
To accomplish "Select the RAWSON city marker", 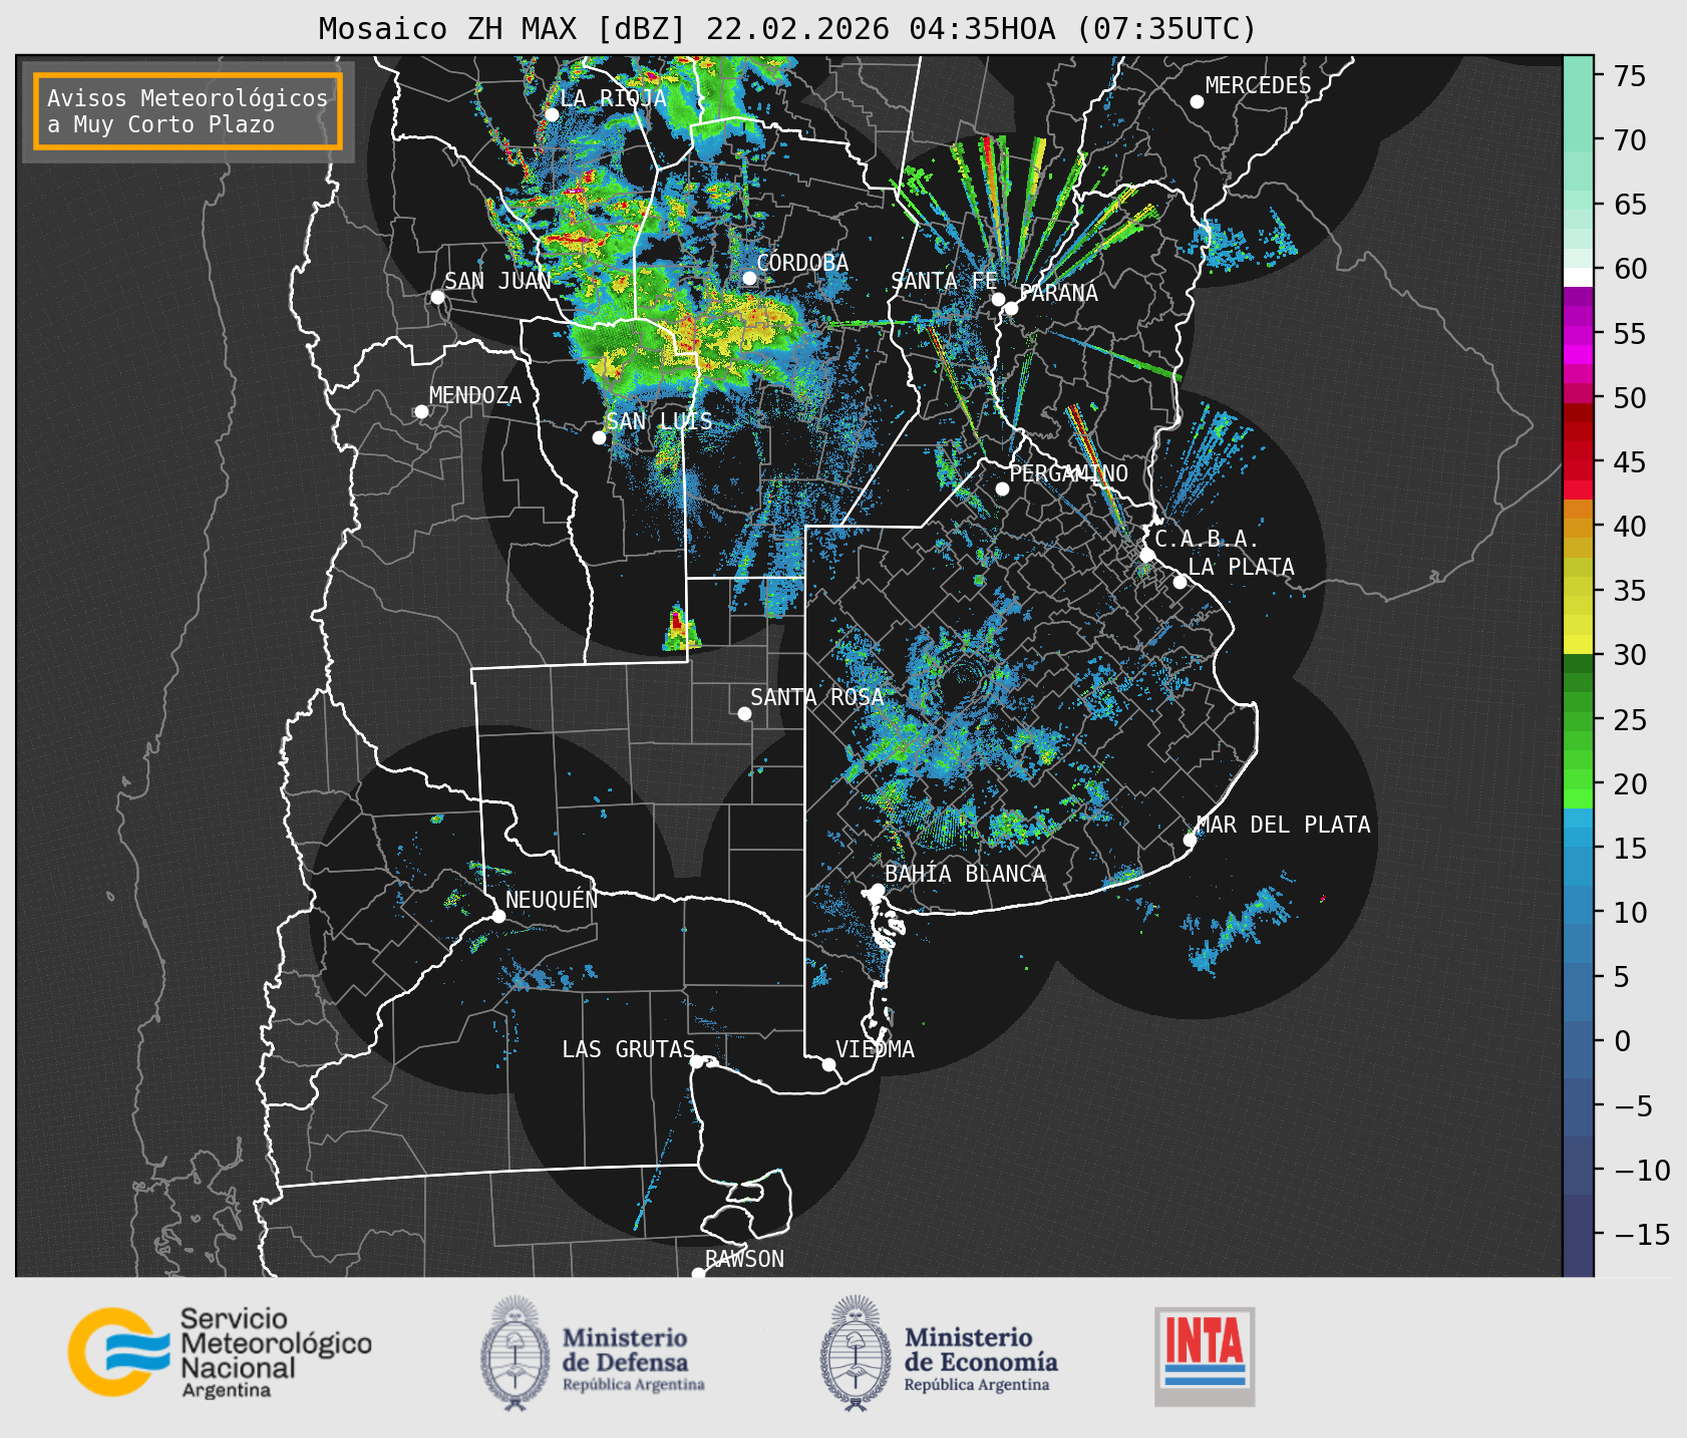I will coord(698,1273).
